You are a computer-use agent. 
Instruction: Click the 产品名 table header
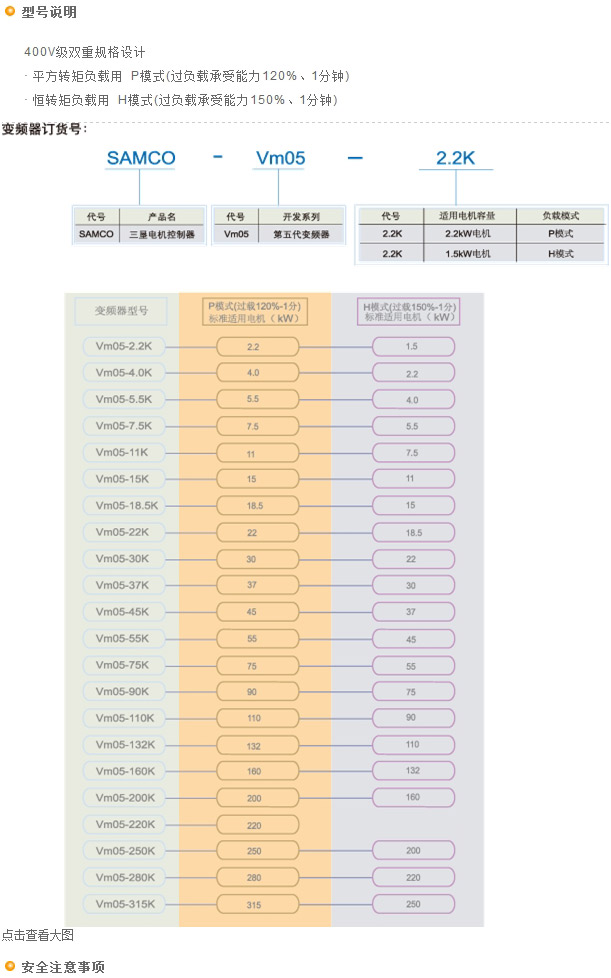click(162, 216)
